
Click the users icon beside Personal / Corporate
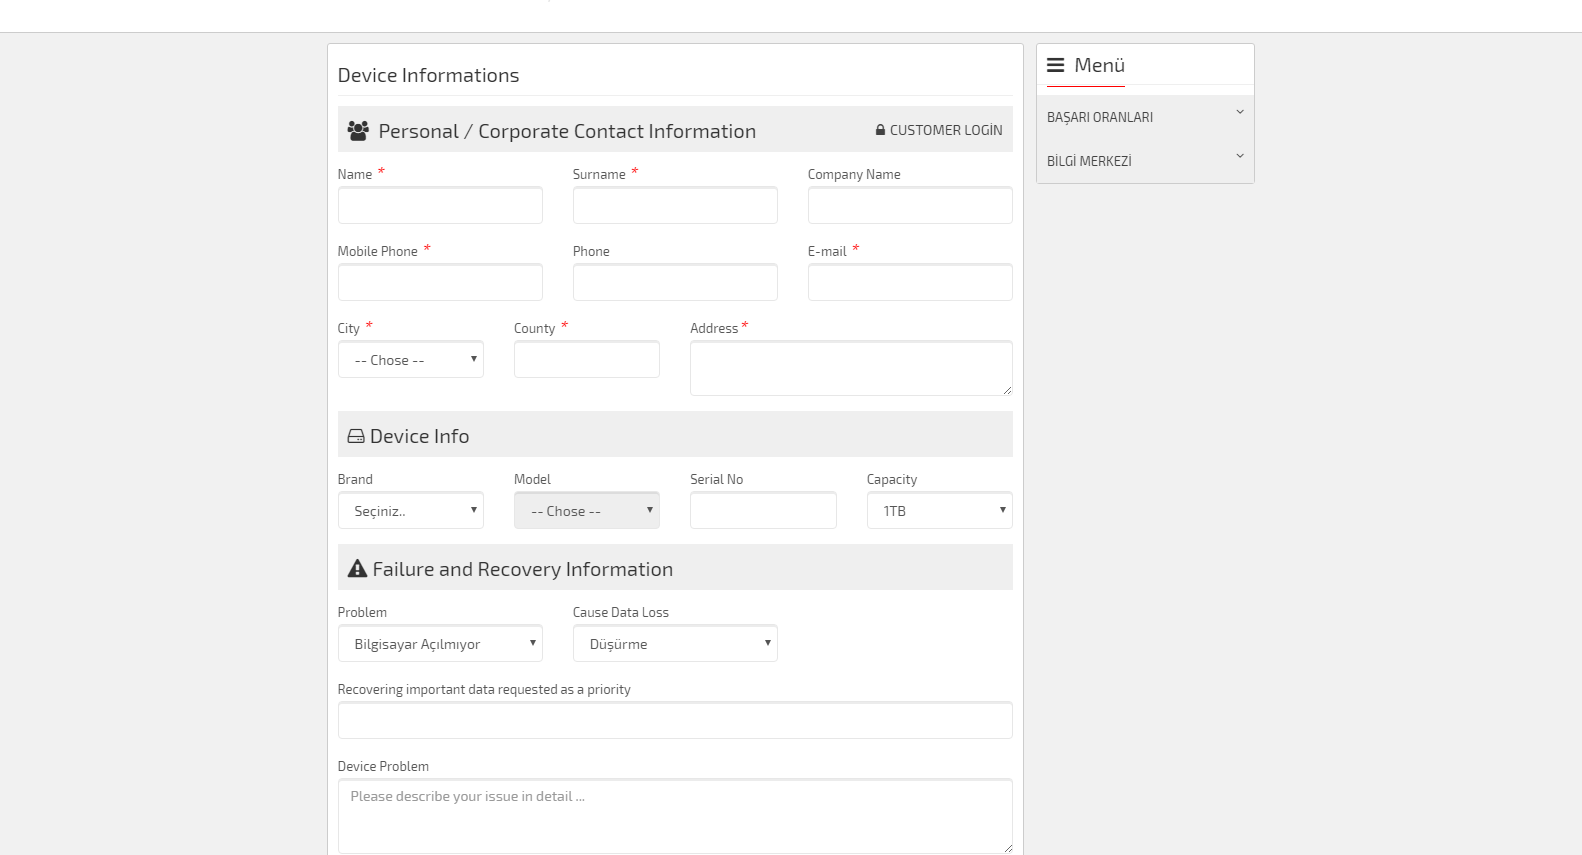[358, 130]
